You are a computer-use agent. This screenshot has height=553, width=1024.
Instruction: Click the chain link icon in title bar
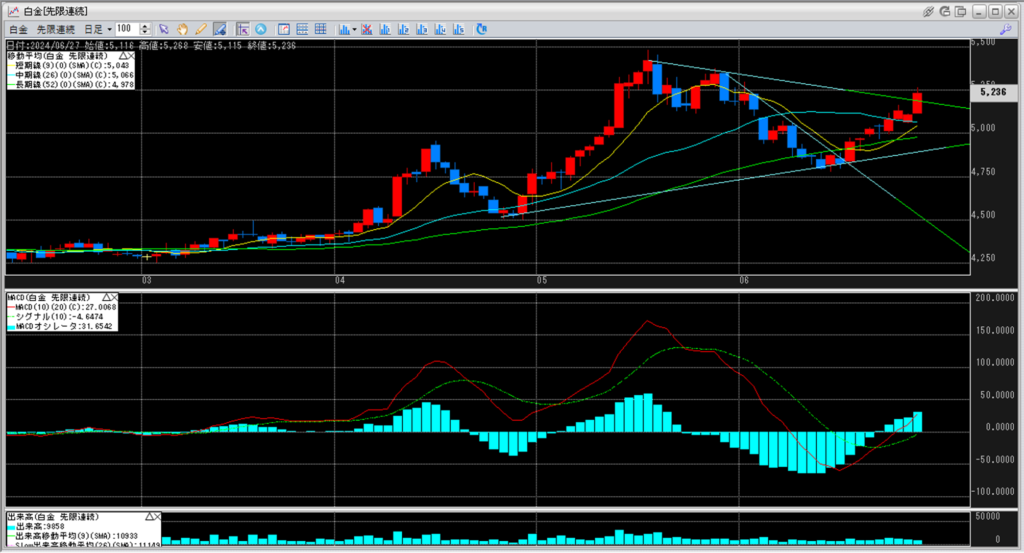pos(929,11)
